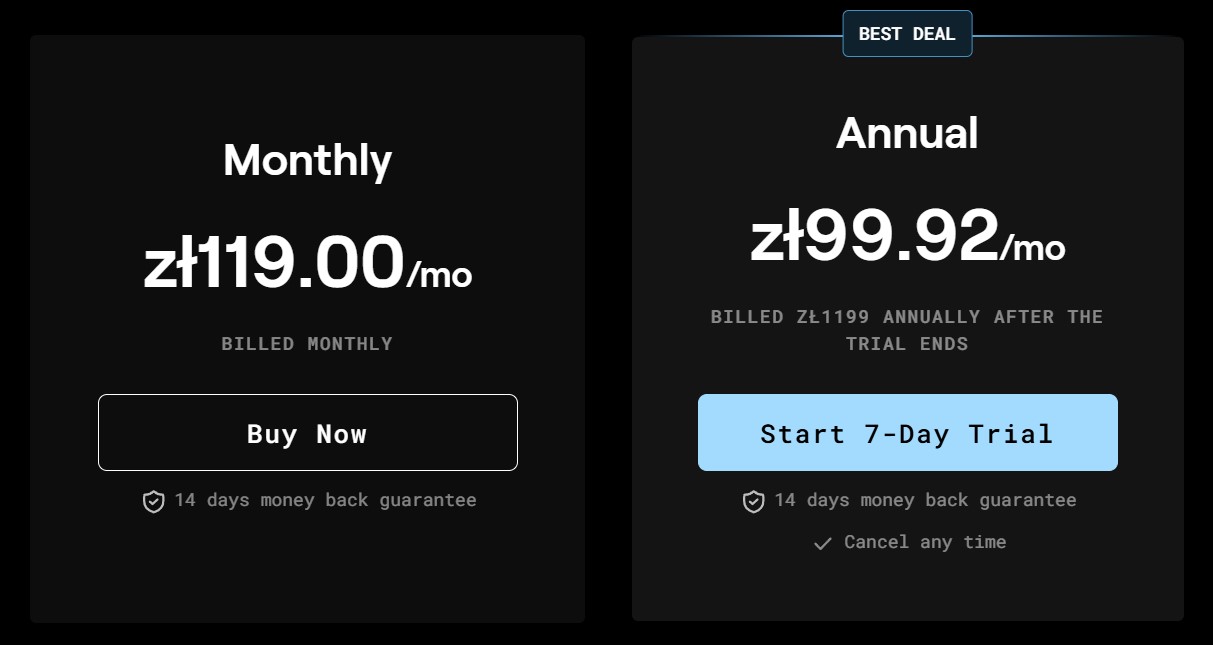
Task: Click the shield icon in the Monthly card
Action: point(153,501)
